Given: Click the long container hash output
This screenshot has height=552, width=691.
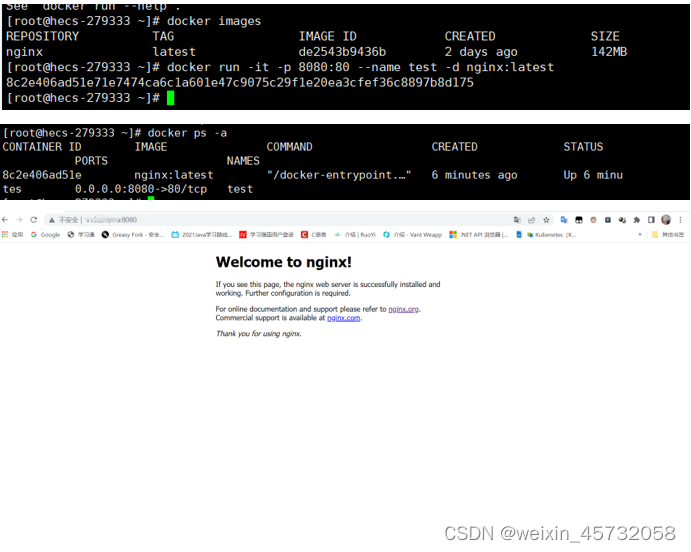Looking at the screenshot, I should coord(240,83).
